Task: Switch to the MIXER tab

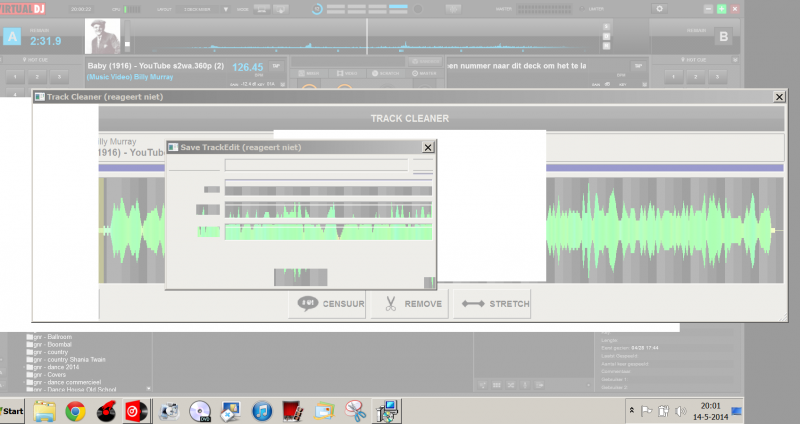Action: [309, 73]
